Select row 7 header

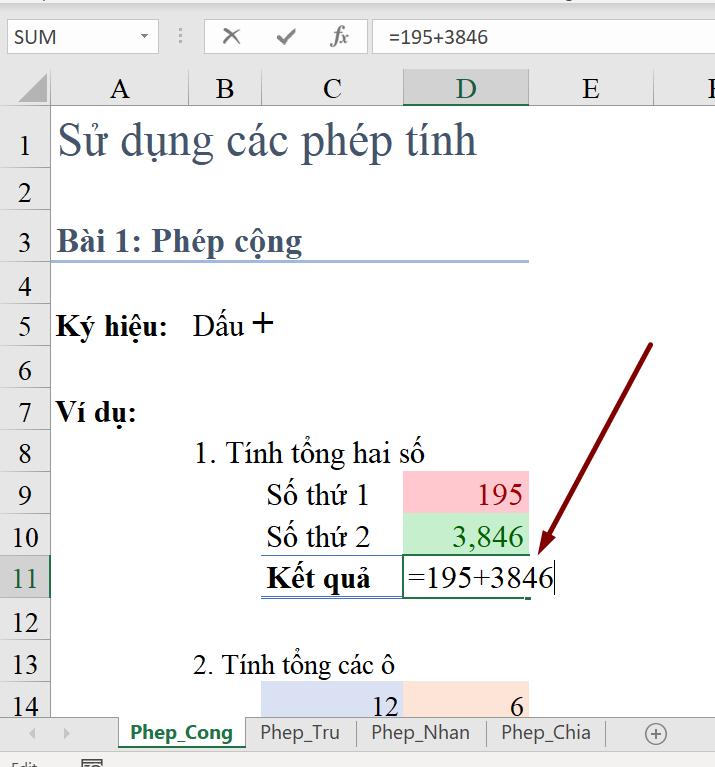25,409
